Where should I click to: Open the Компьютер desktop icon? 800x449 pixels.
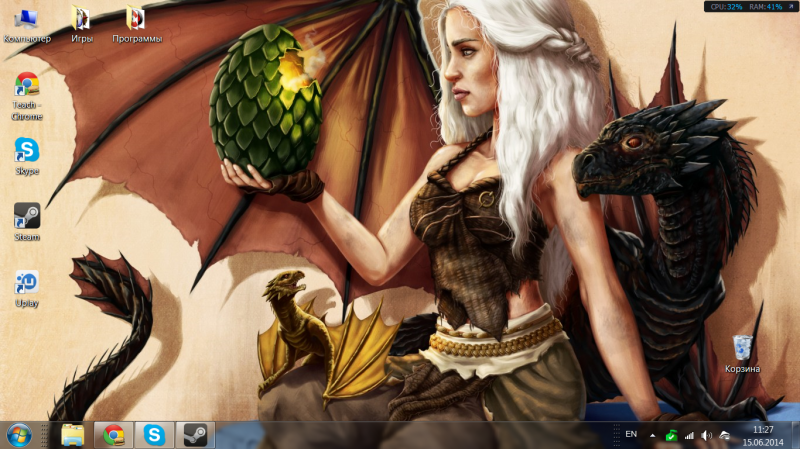[x=27, y=26]
